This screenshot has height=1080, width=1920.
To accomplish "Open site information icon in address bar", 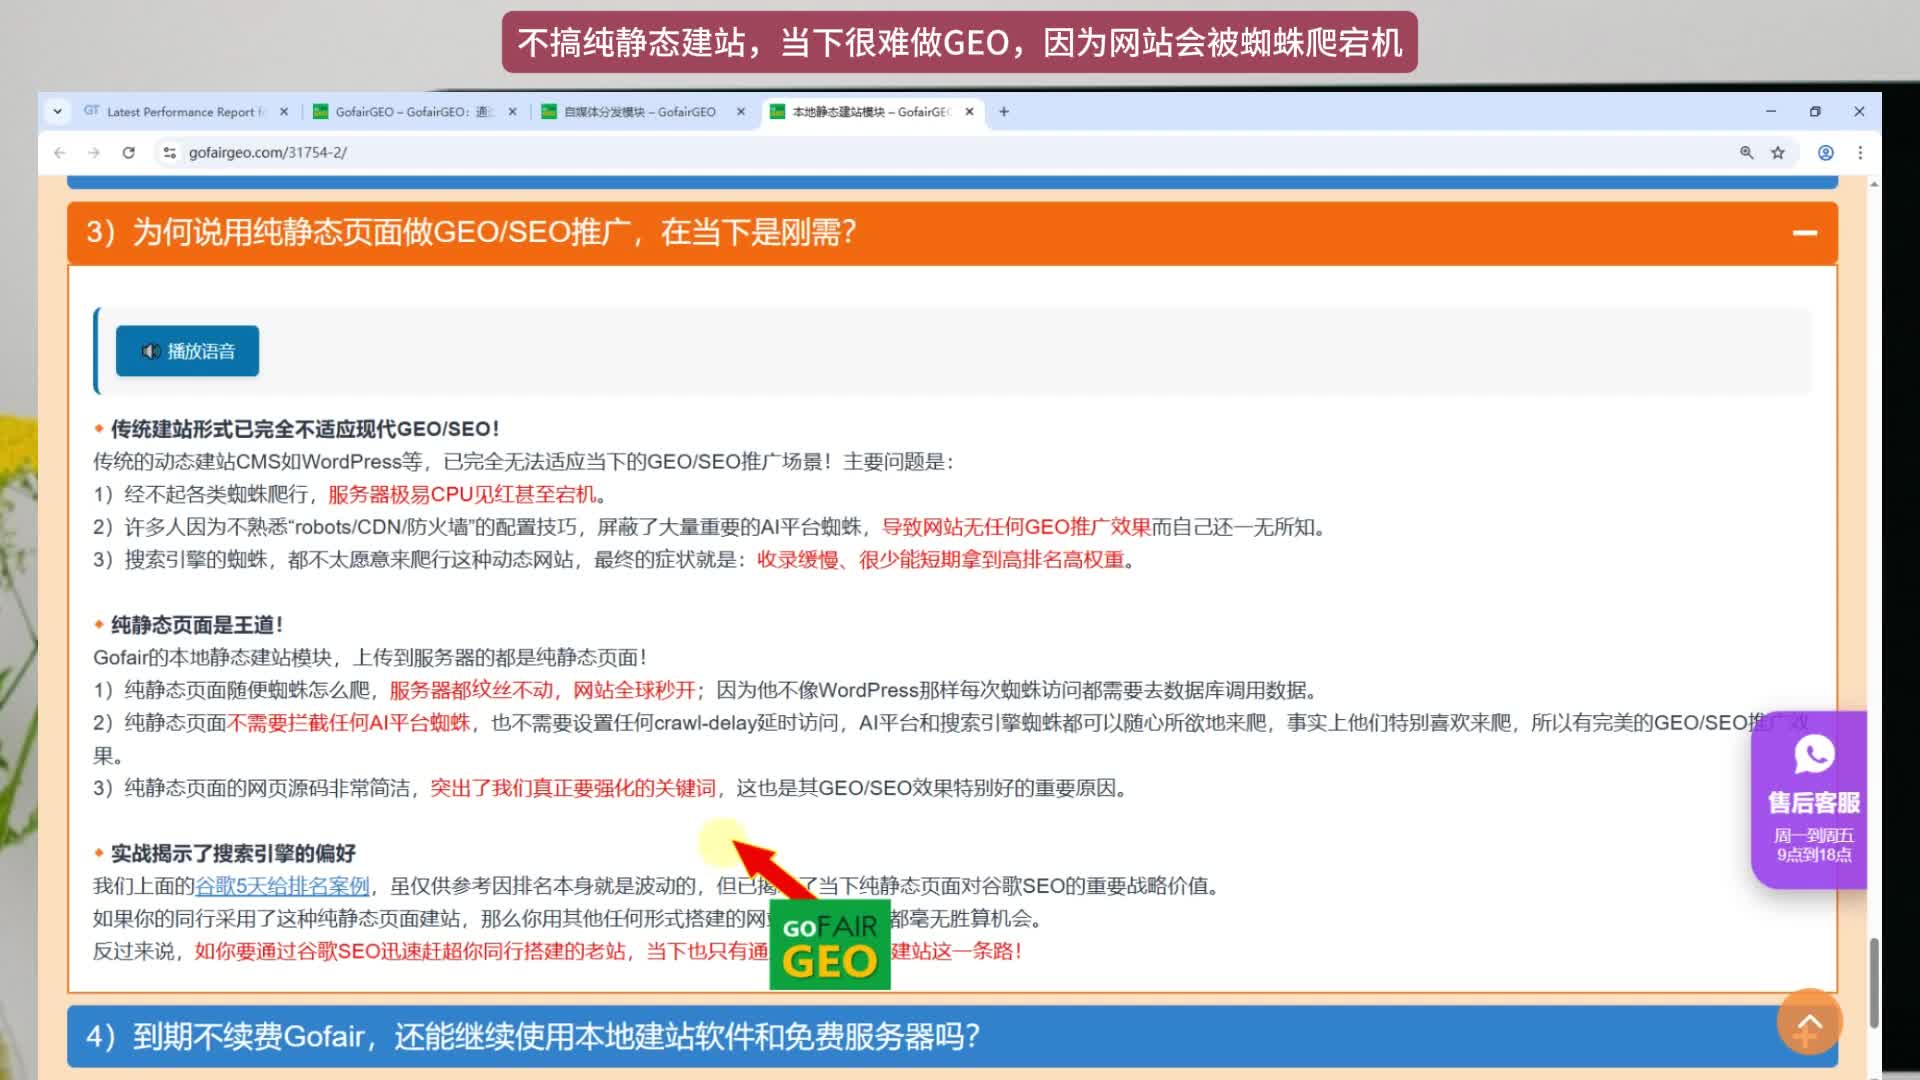I will click(170, 153).
